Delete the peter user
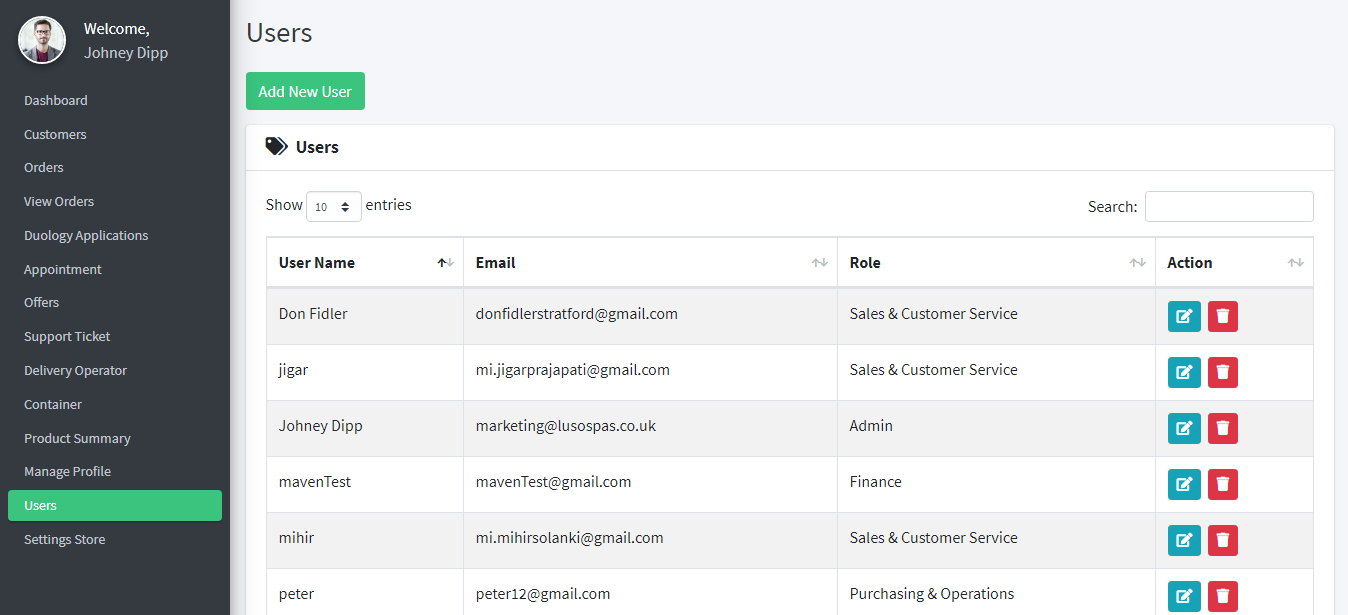The image size is (1348, 615). 1222,596
